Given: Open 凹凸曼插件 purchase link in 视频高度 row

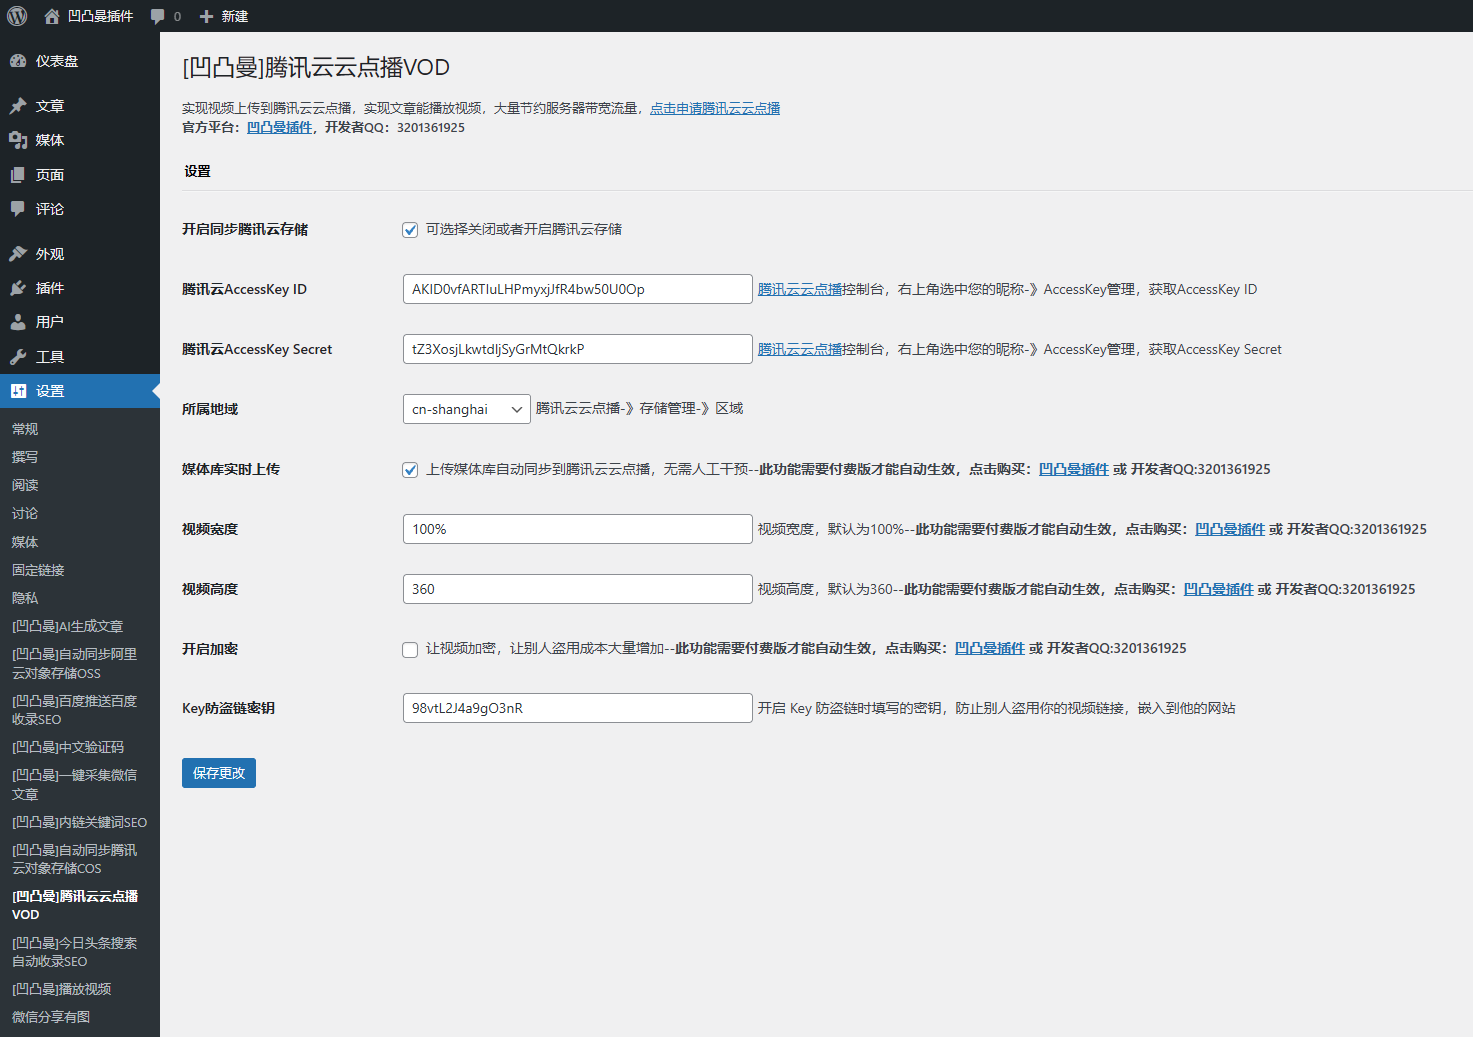Looking at the screenshot, I should (x=1218, y=589).
